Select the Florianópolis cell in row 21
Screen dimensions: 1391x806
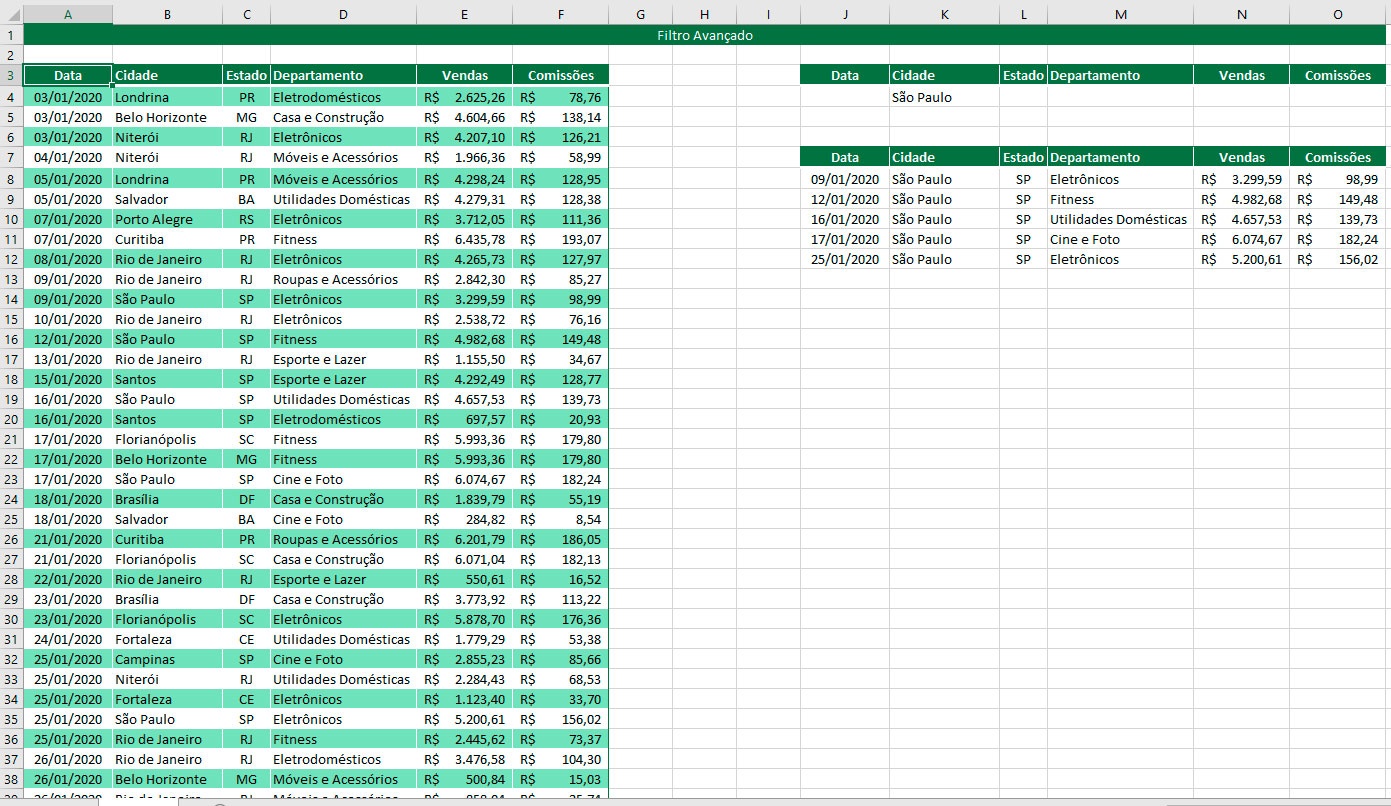[167, 439]
